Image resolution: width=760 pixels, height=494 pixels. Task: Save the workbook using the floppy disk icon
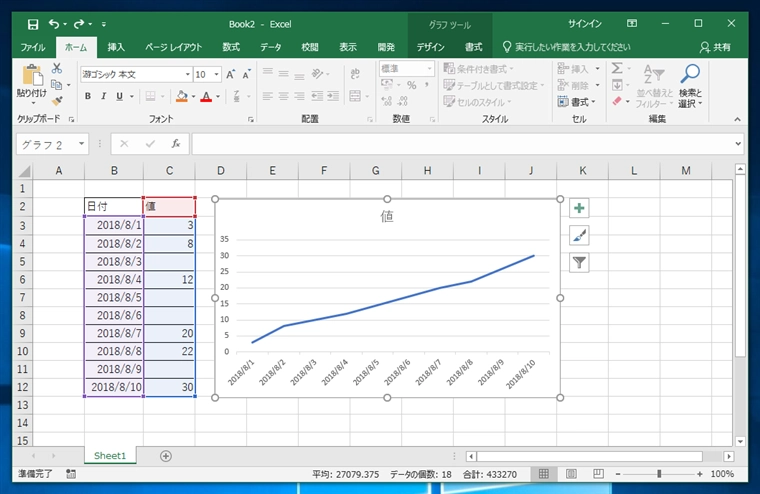pyautogui.click(x=32, y=24)
